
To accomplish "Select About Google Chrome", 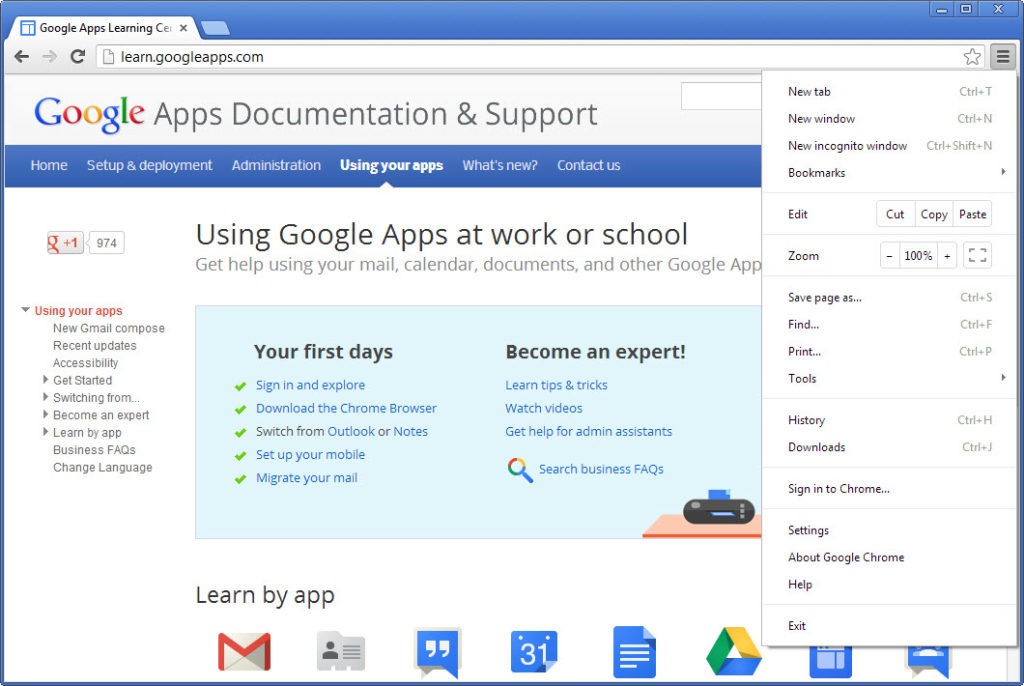I will pyautogui.click(x=889, y=557).
